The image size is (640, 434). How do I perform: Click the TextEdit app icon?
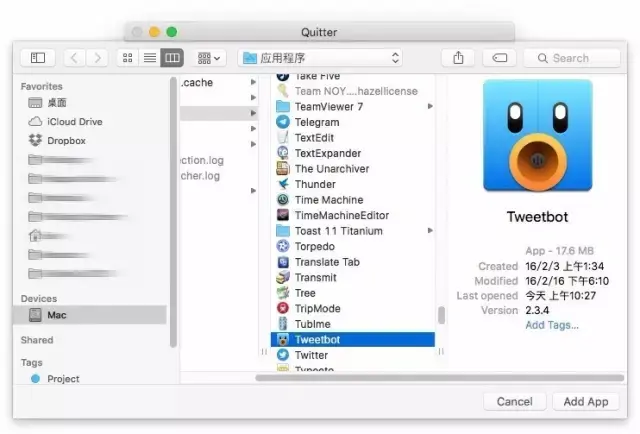[283, 138]
